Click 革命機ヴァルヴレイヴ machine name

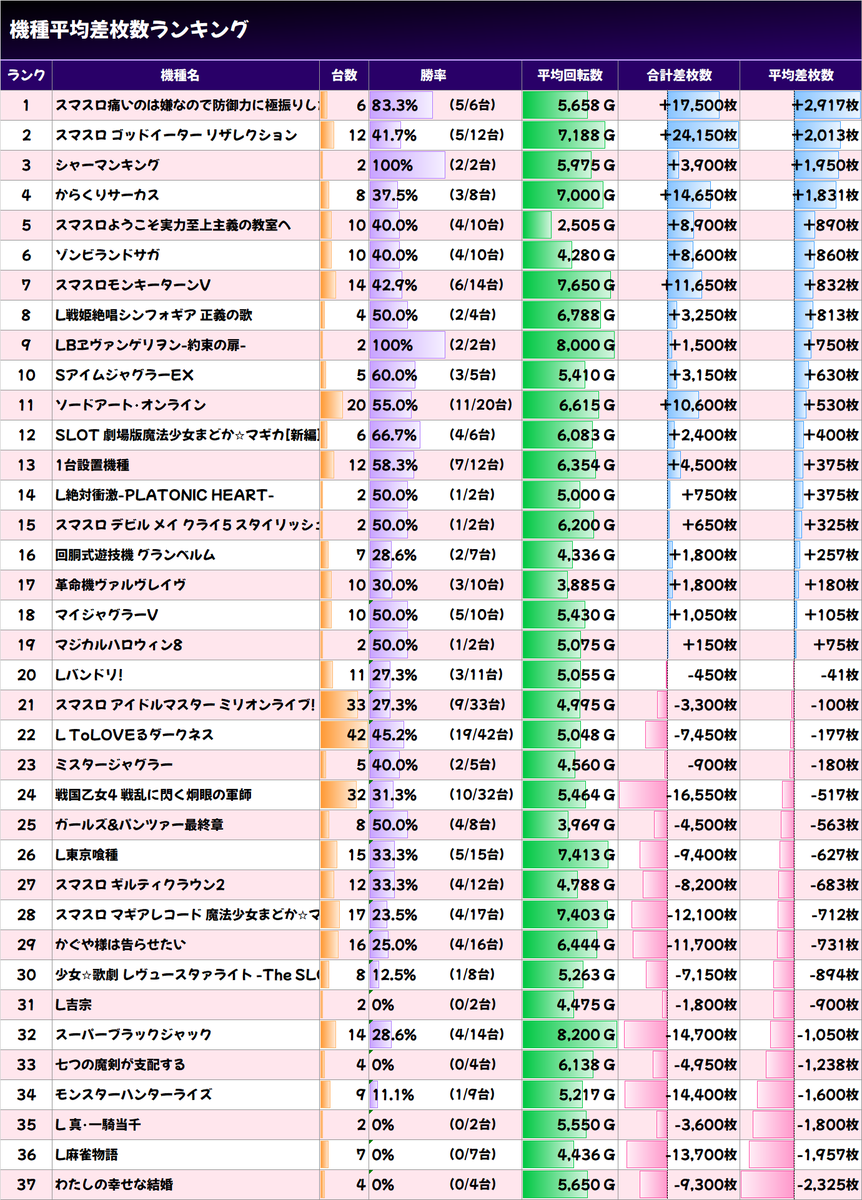[x=120, y=585]
